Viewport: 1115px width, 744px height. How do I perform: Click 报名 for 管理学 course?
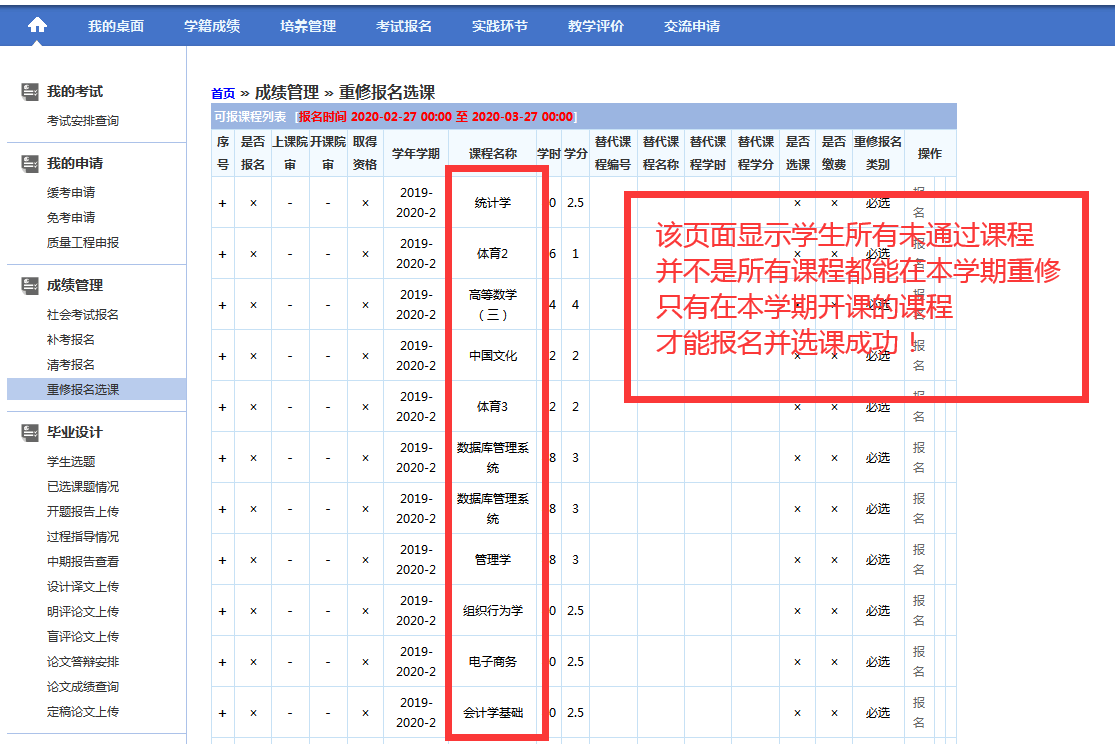919,559
